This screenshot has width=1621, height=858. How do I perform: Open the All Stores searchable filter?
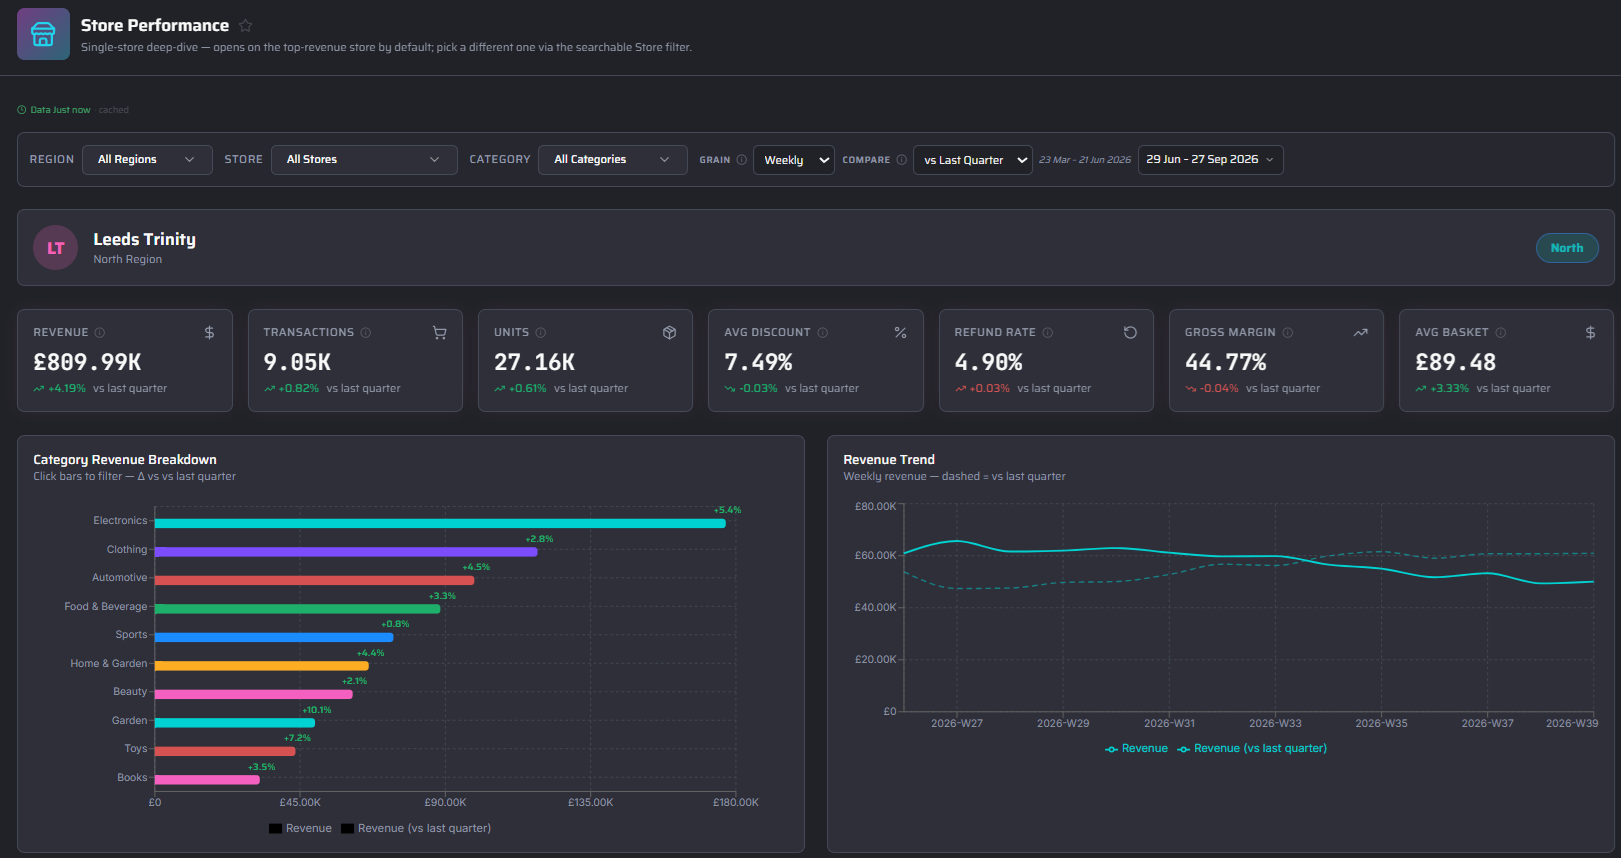pos(364,160)
